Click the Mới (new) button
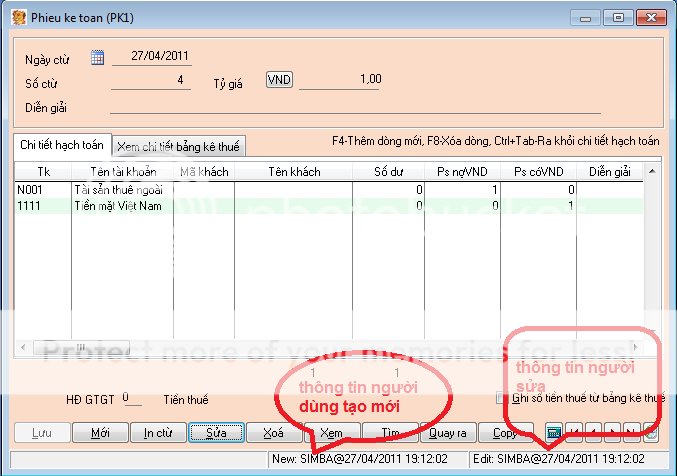 point(100,433)
